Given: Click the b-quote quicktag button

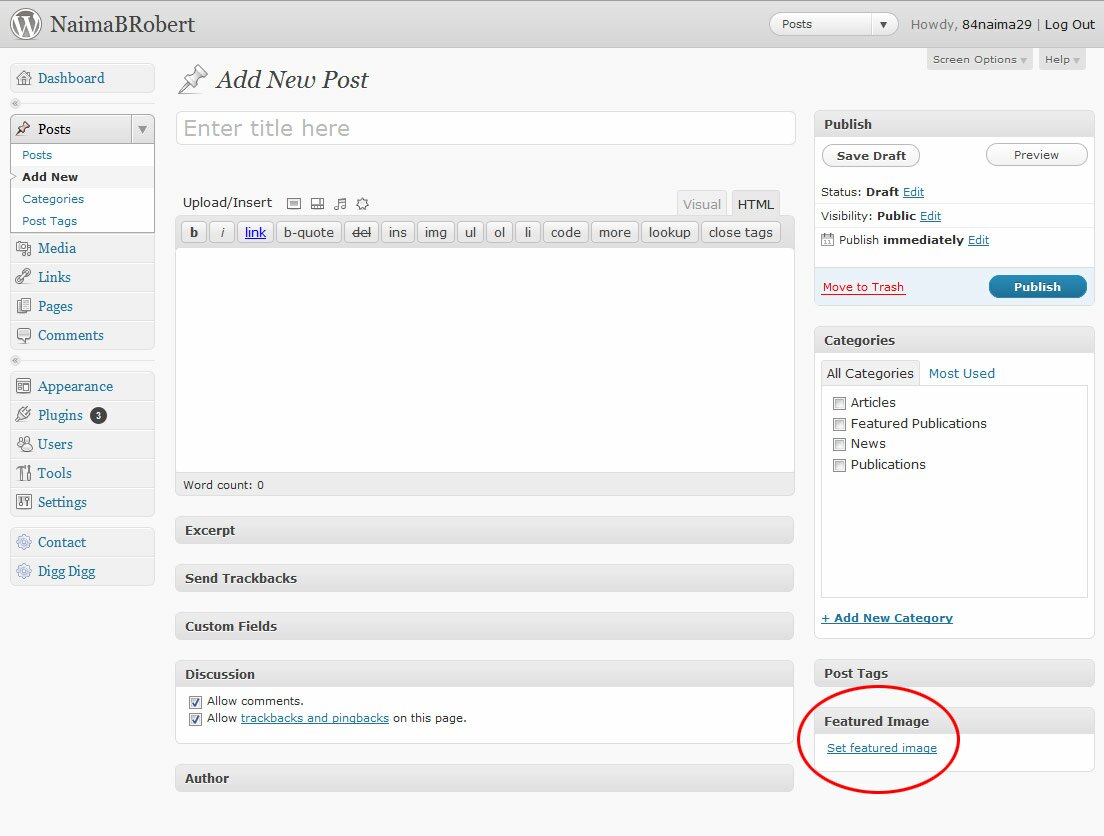Looking at the screenshot, I should click(308, 232).
